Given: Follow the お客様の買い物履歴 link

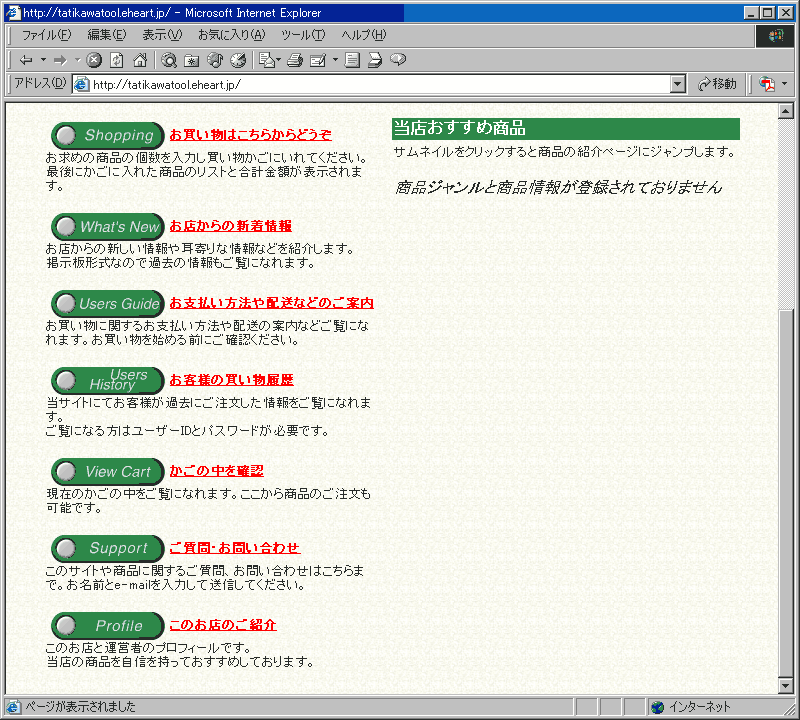Looking at the screenshot, I should [232, 380].
